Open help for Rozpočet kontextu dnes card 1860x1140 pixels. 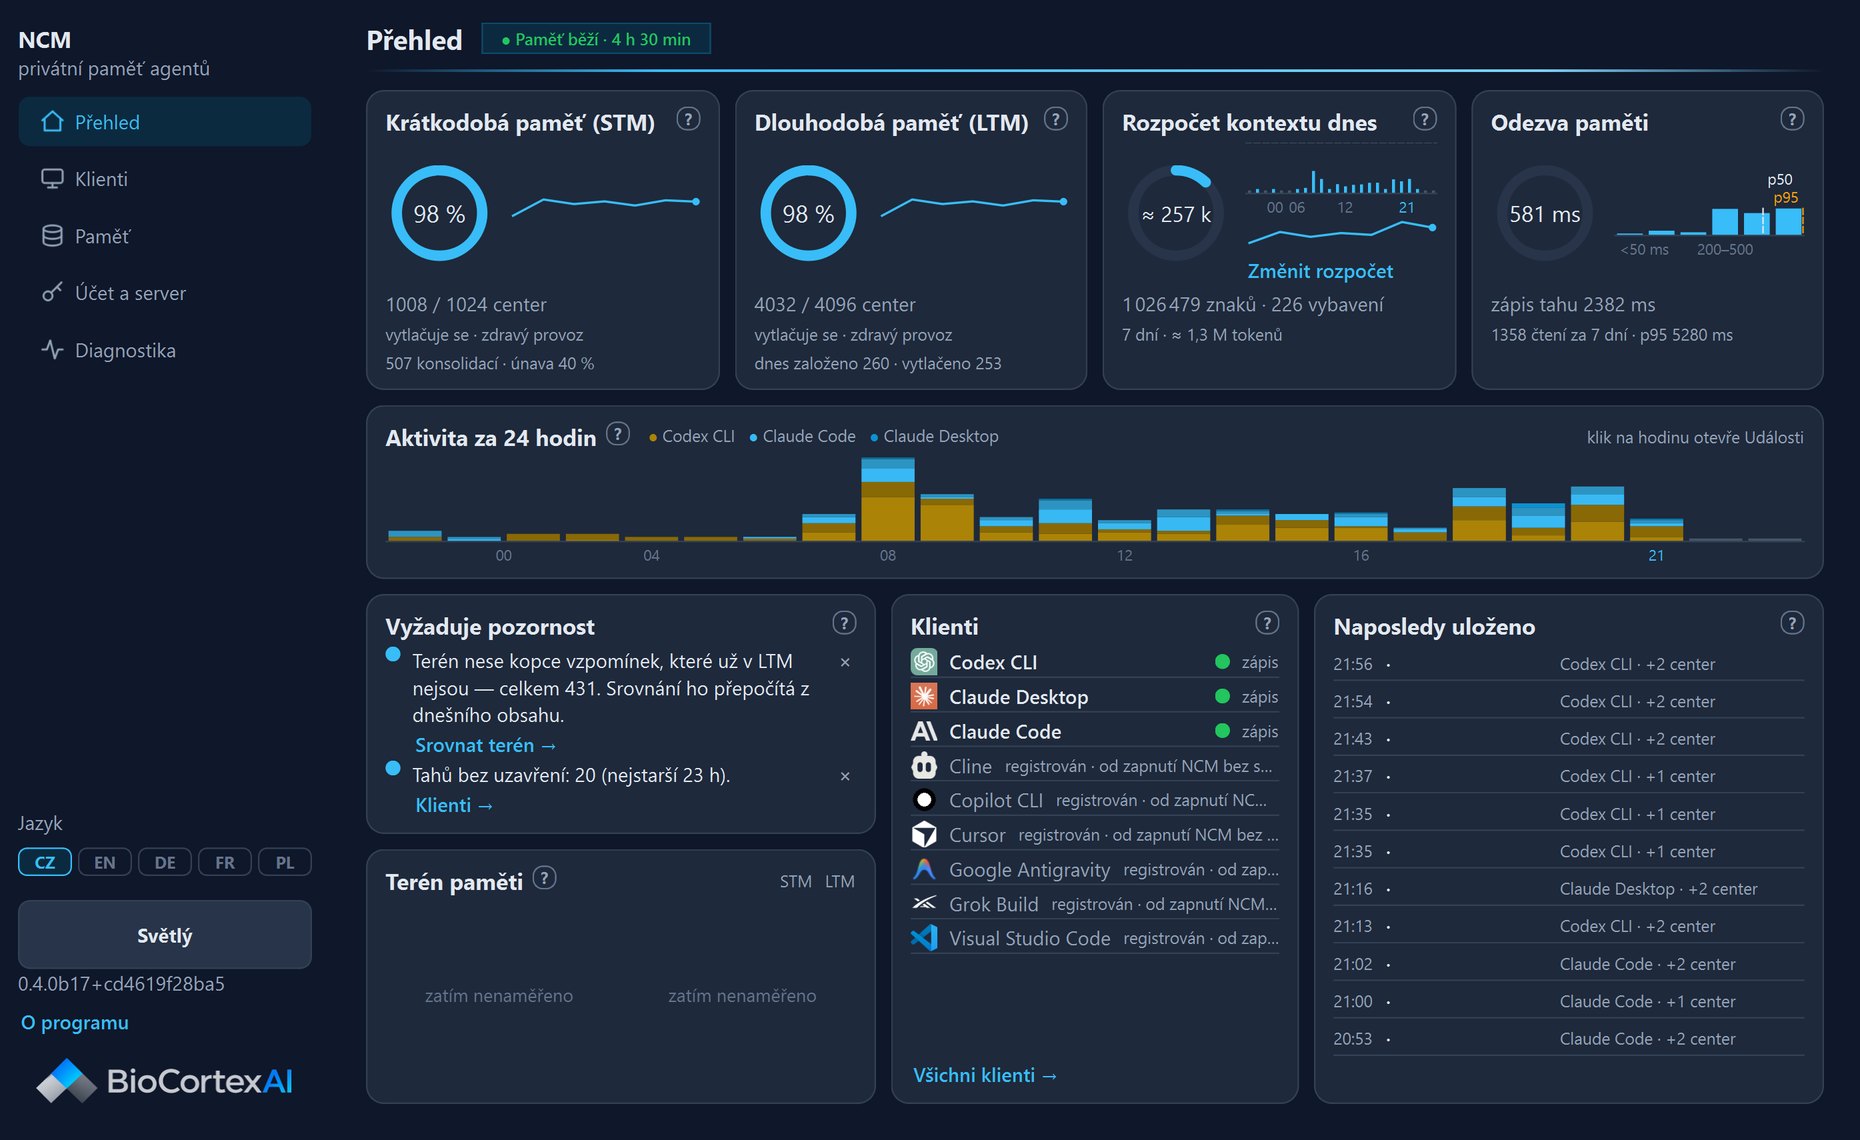tap(1425, 119)
